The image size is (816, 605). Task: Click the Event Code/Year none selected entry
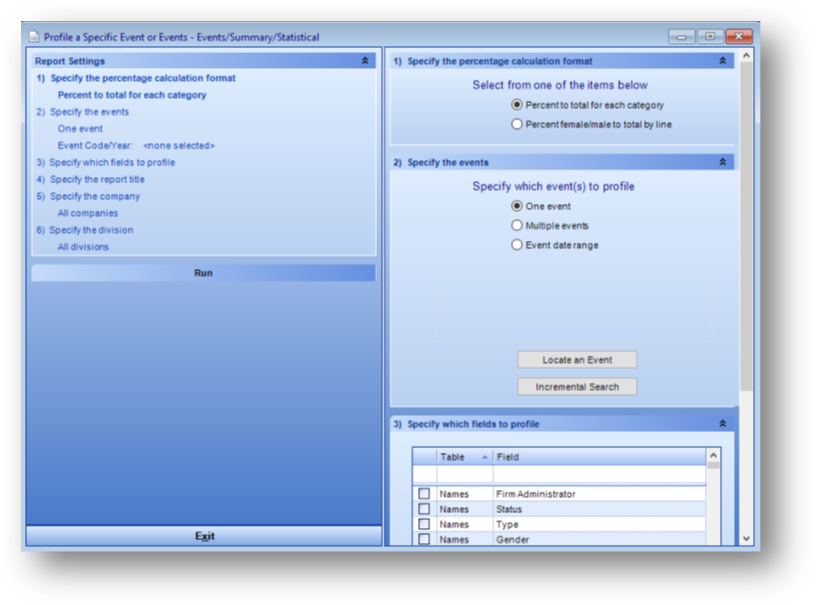tap(136, 146)
